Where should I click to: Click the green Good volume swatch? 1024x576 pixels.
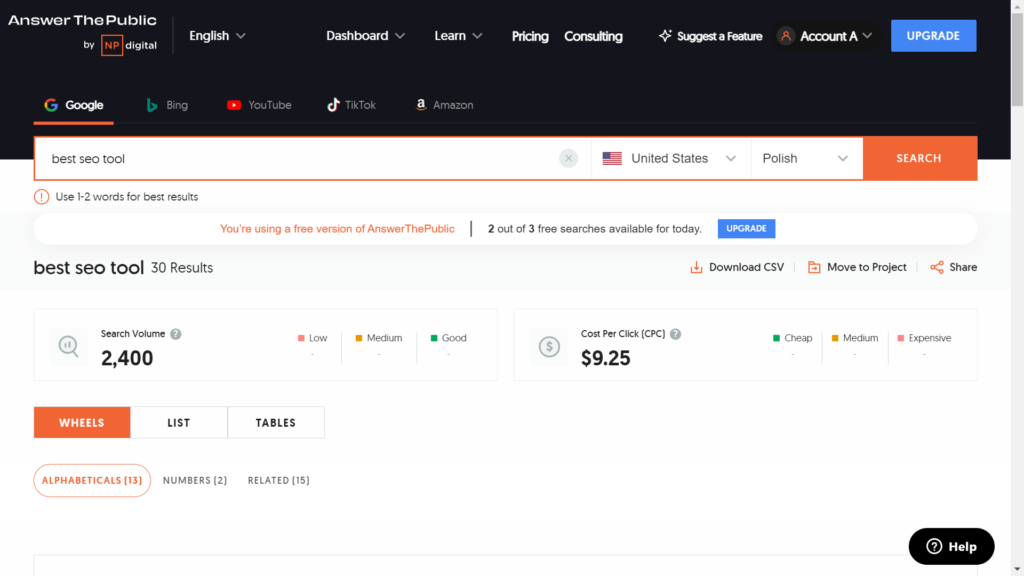(x=434, y=338)
